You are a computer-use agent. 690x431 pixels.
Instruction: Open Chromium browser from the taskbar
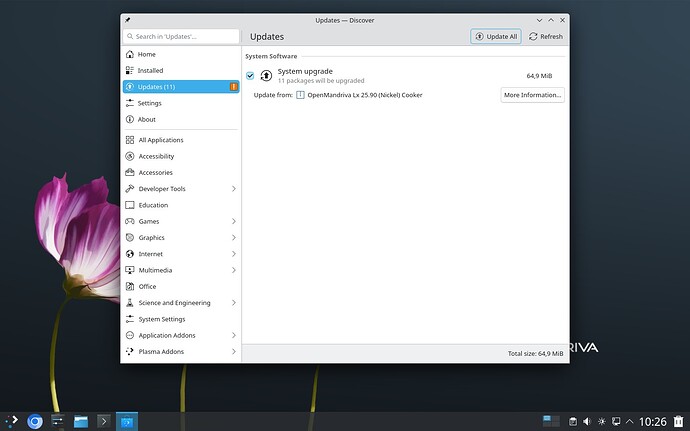[35, 421]
